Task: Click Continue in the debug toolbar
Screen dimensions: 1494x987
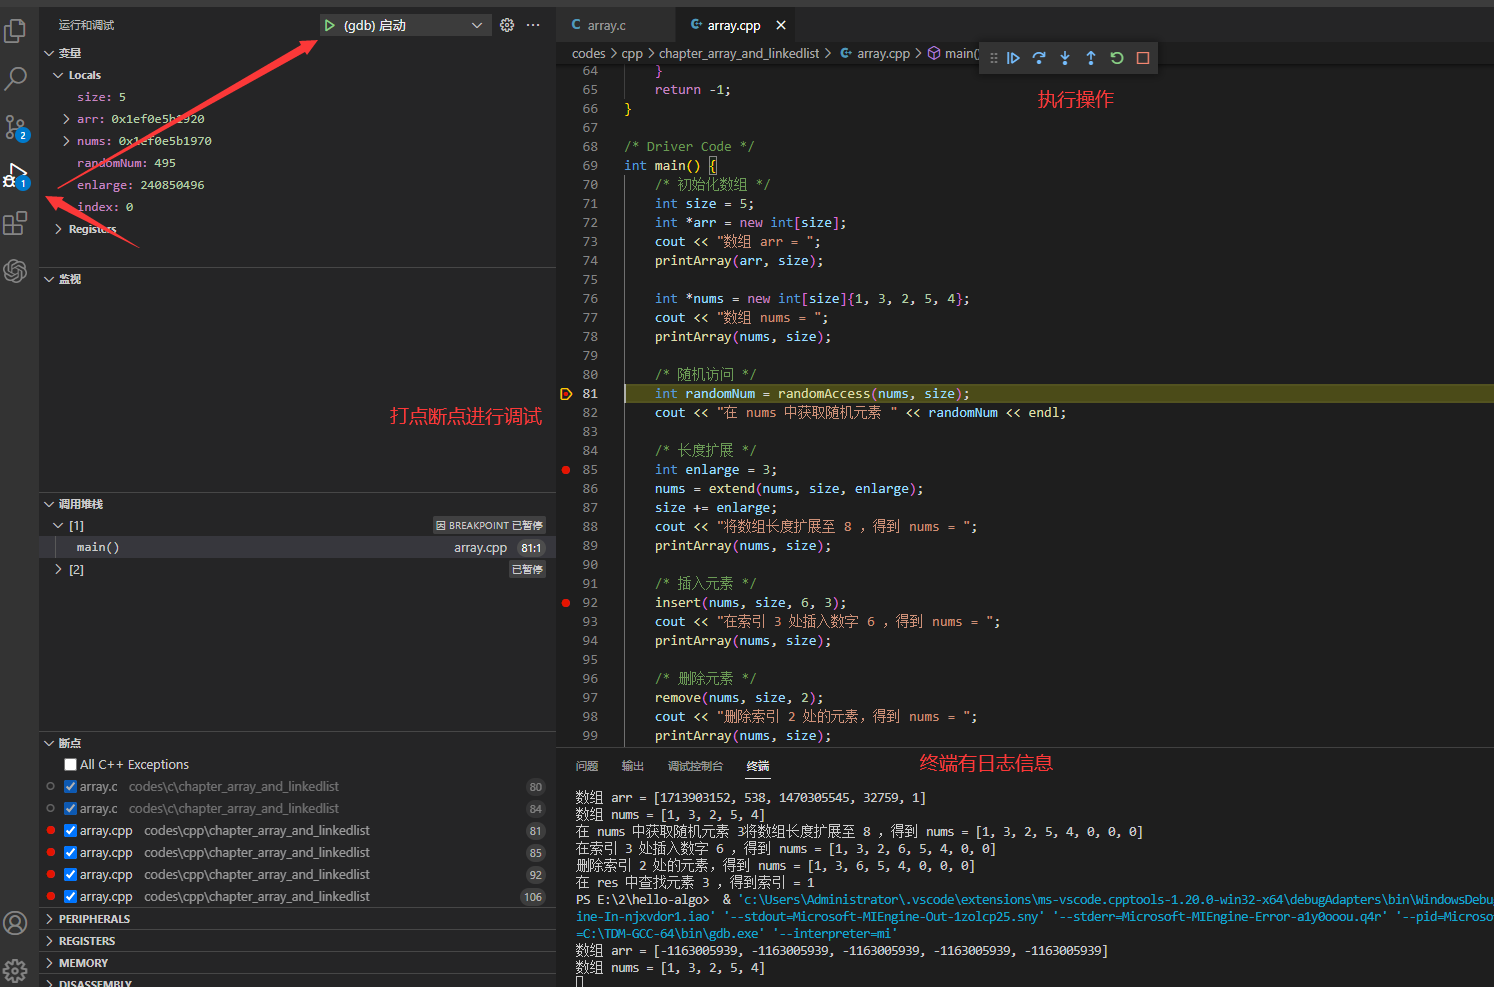Action: coord(1013,58)
